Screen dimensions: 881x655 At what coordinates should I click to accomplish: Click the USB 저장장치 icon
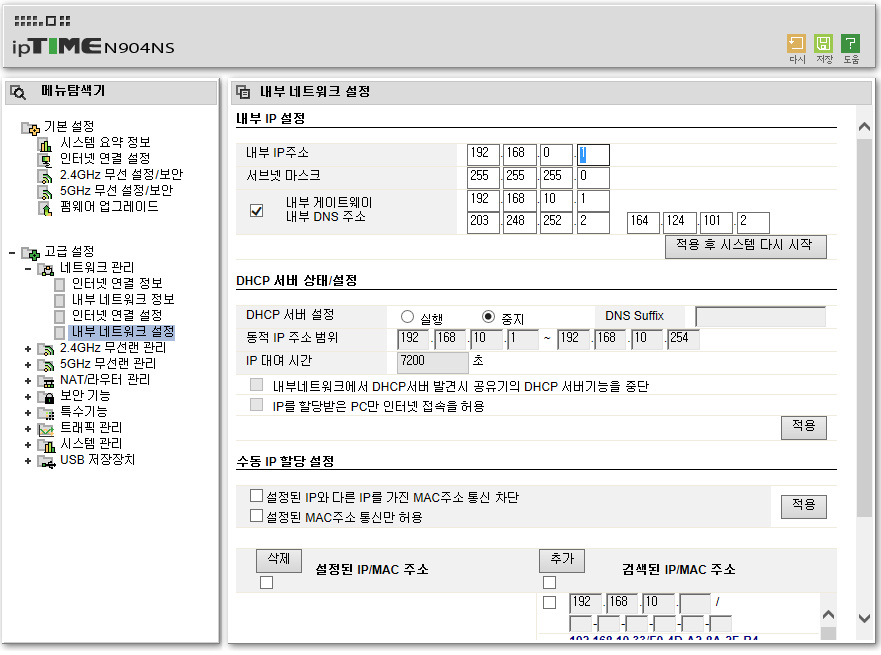point(46,461)
